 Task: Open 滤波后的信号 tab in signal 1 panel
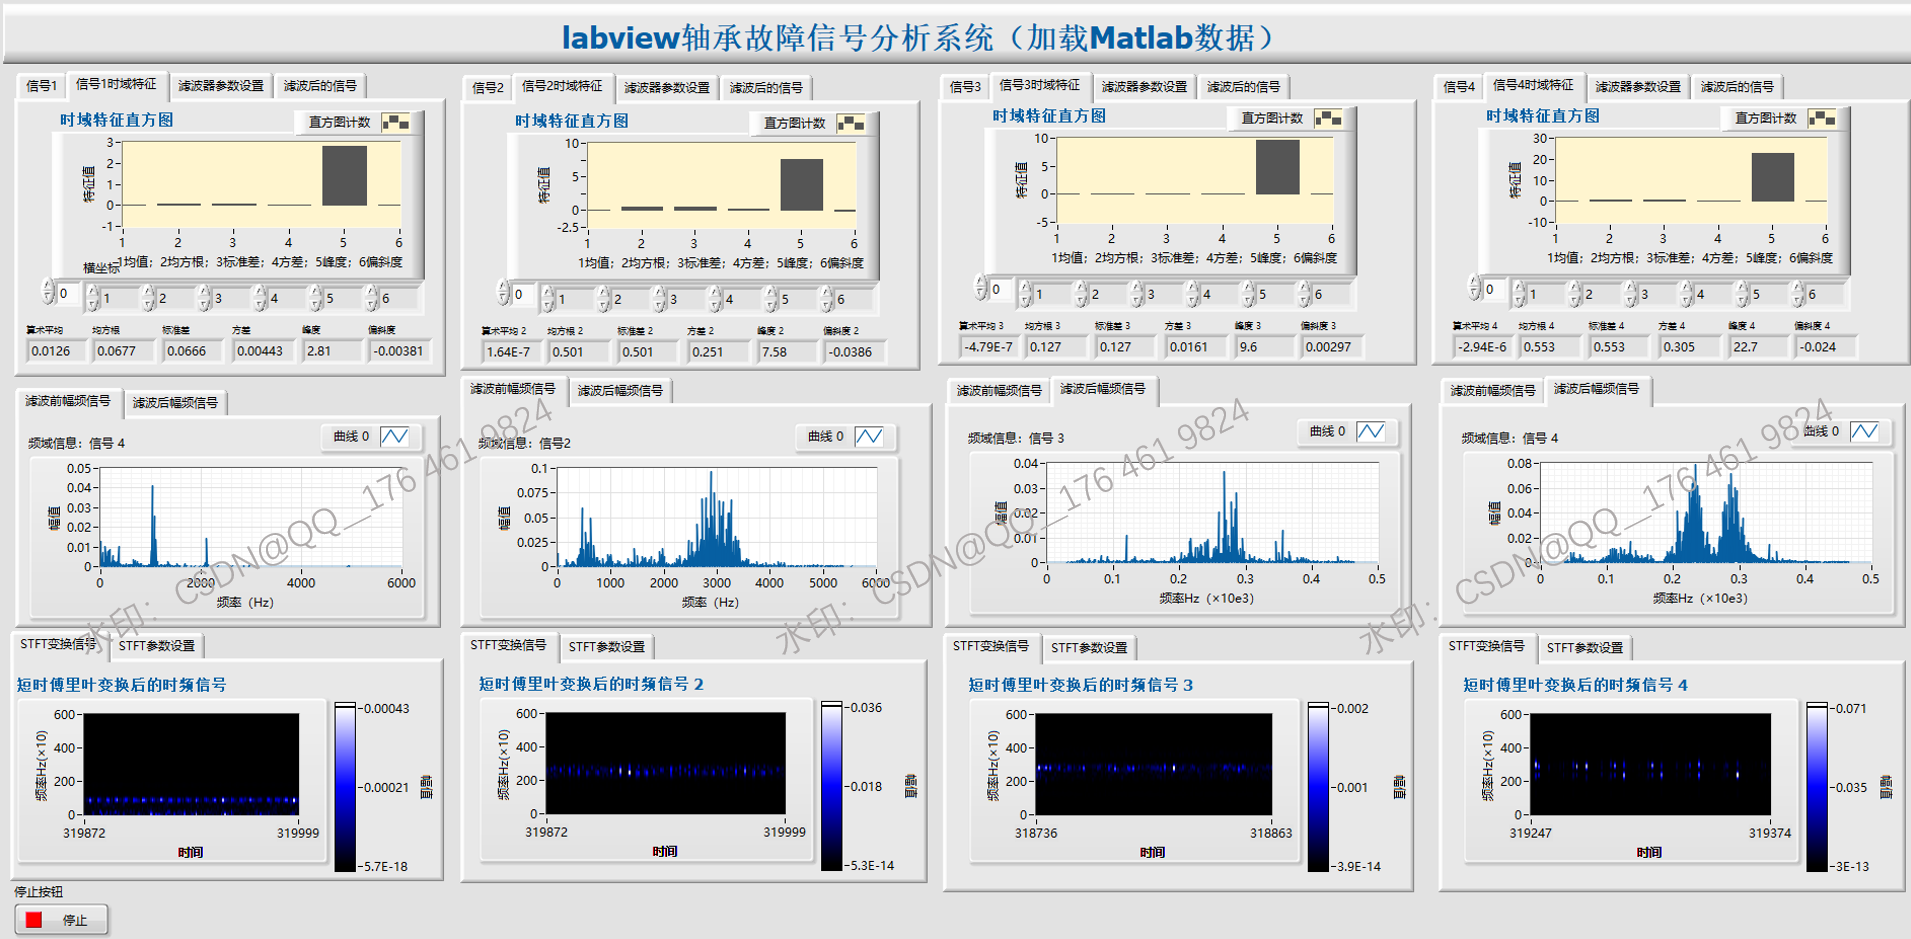[320, 86]
